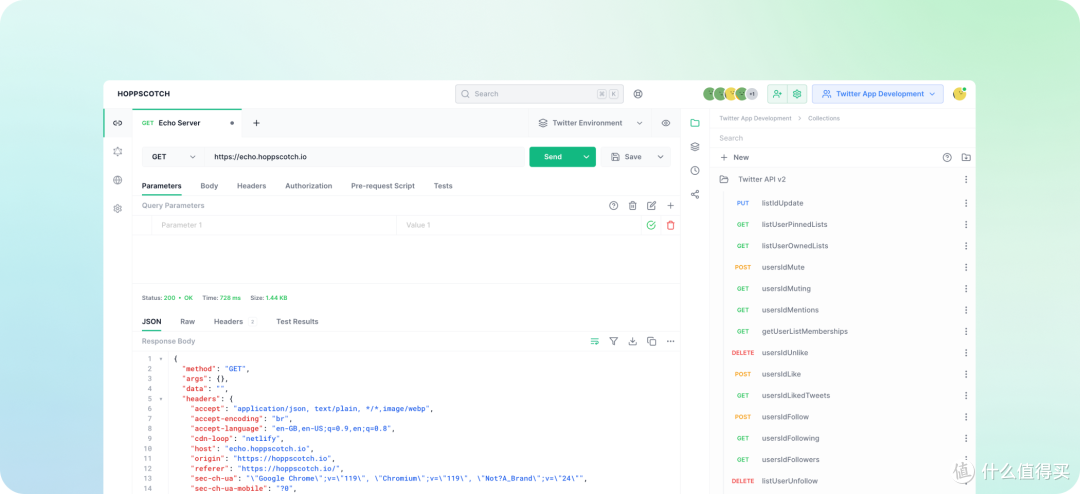Select the Echo Server request tab
The height and width of the screenshot is (494, 1080).
(x=187, y=123)
